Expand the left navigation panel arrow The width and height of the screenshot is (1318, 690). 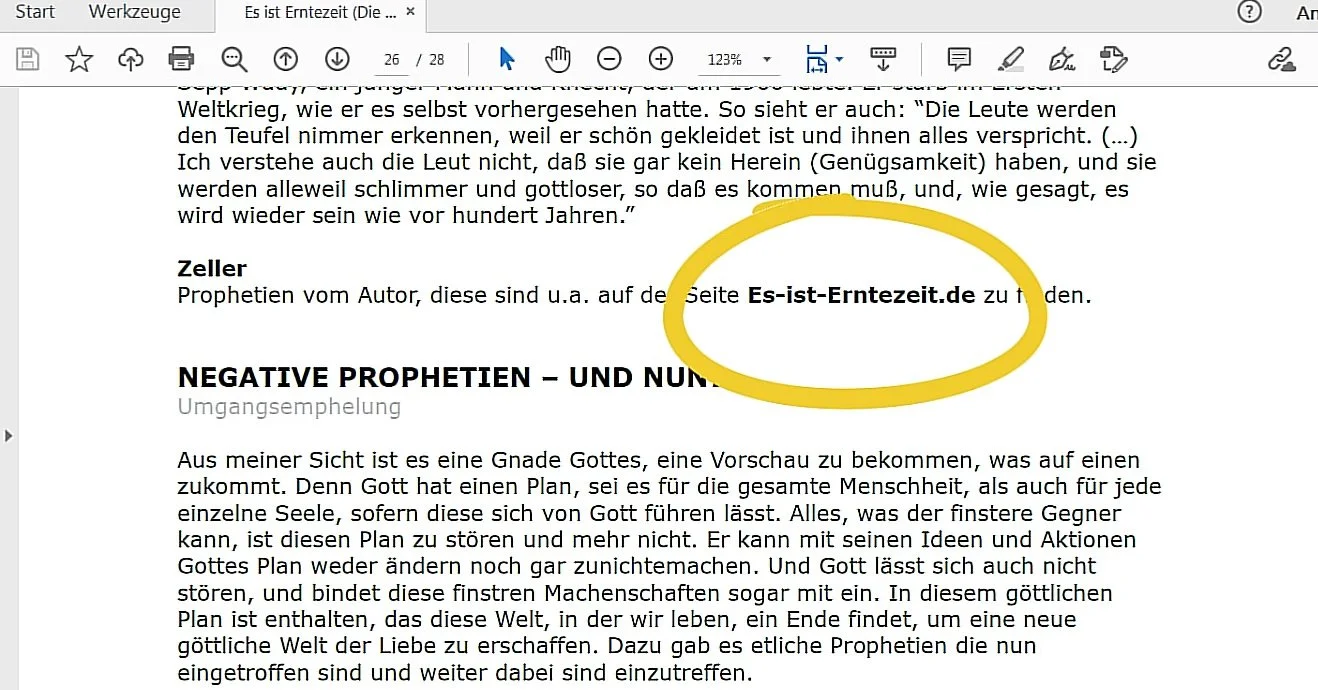pos(8,435)
